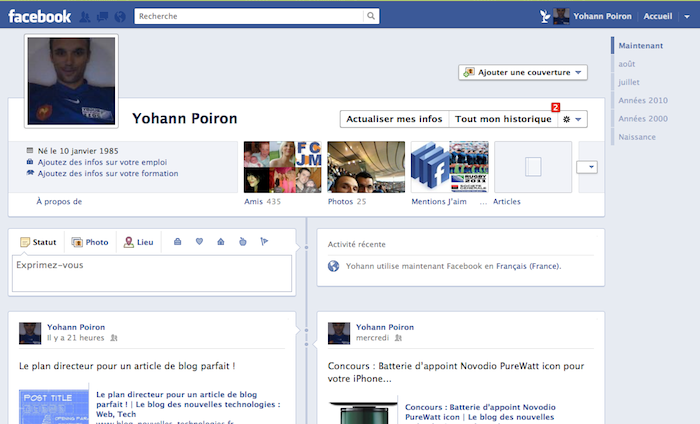Click the Facebook logo in the top bar

pos(39,16)
